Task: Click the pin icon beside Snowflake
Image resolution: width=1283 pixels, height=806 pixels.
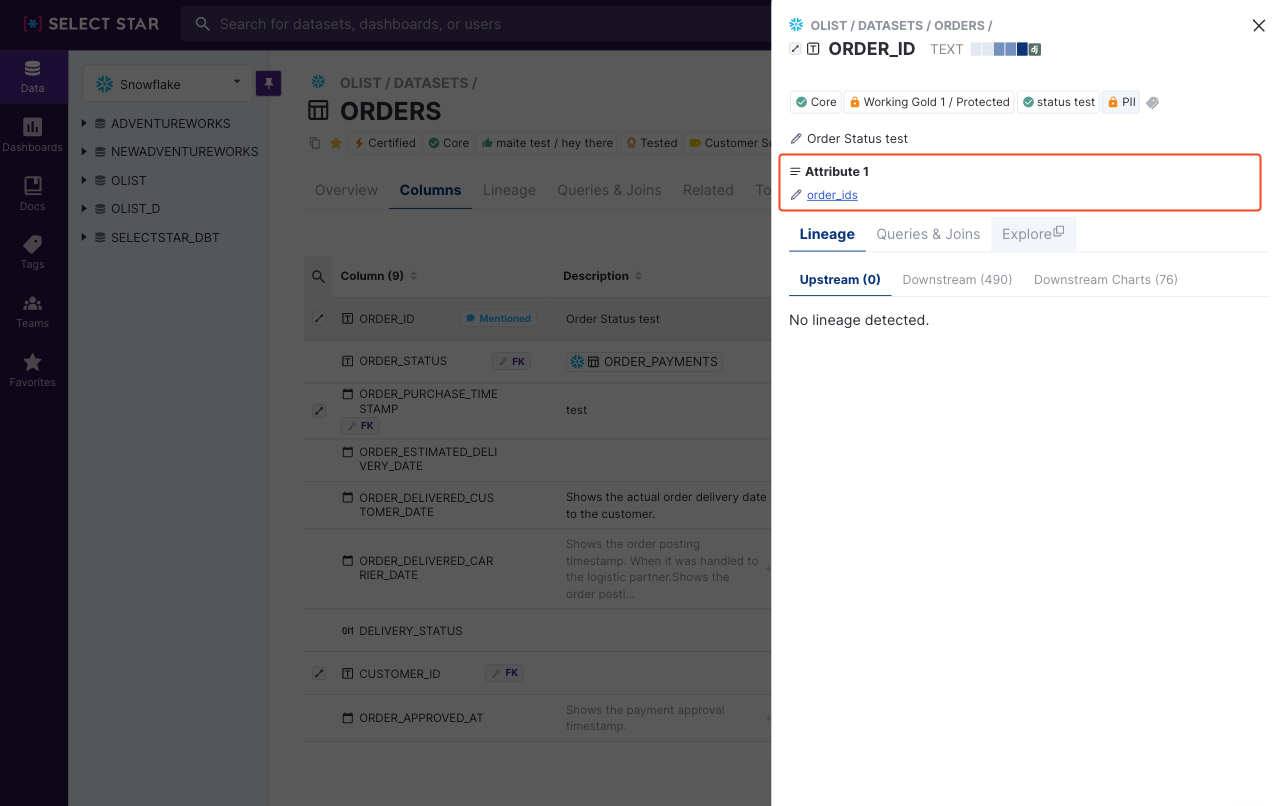Action: [268, 84]
